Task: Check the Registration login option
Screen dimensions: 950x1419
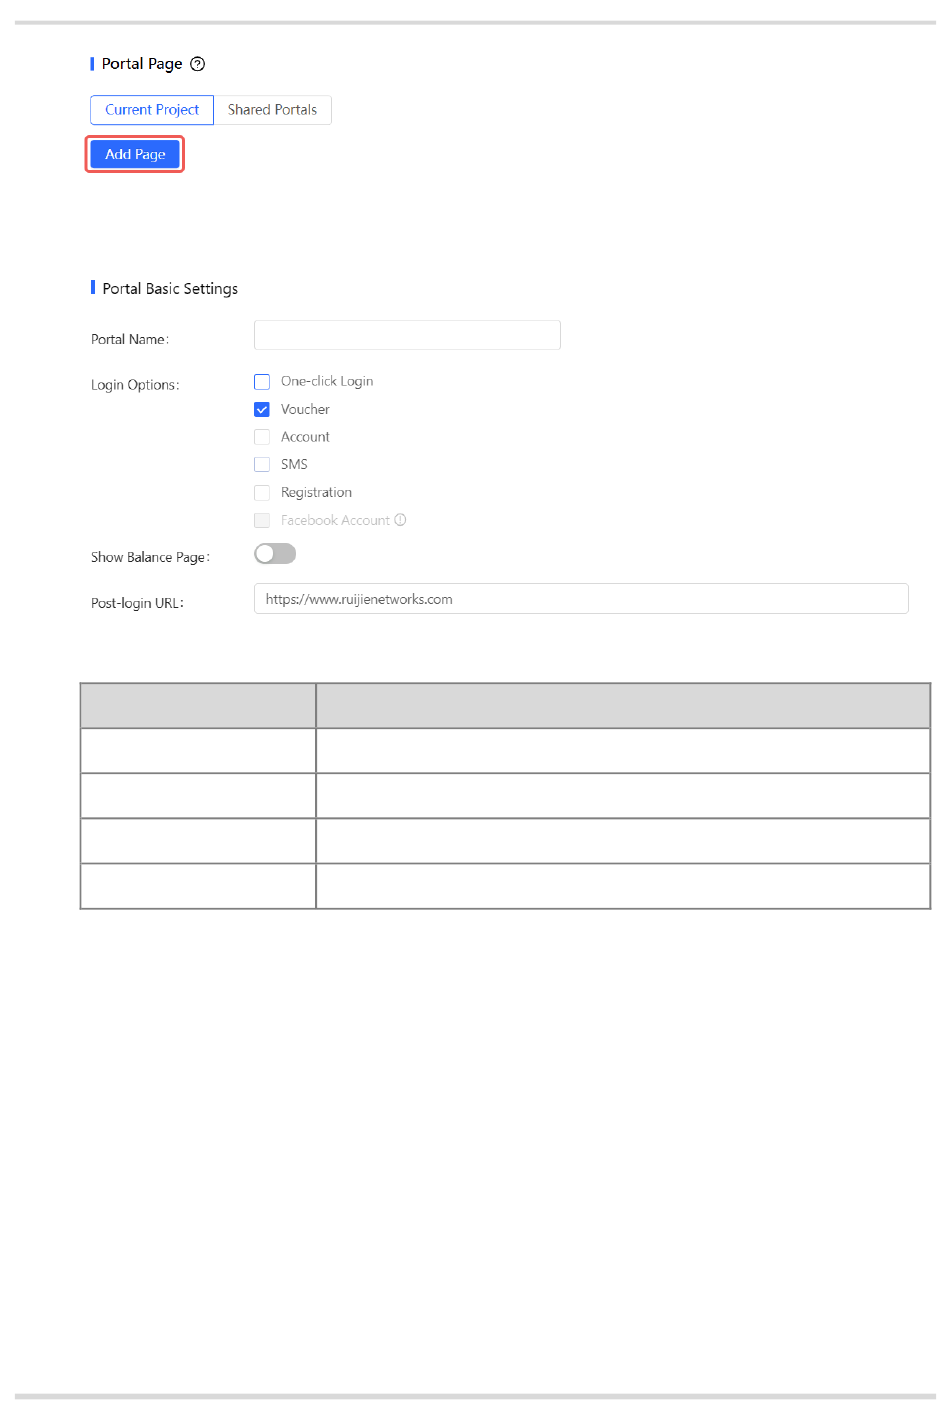Action: tap(262, 492)
